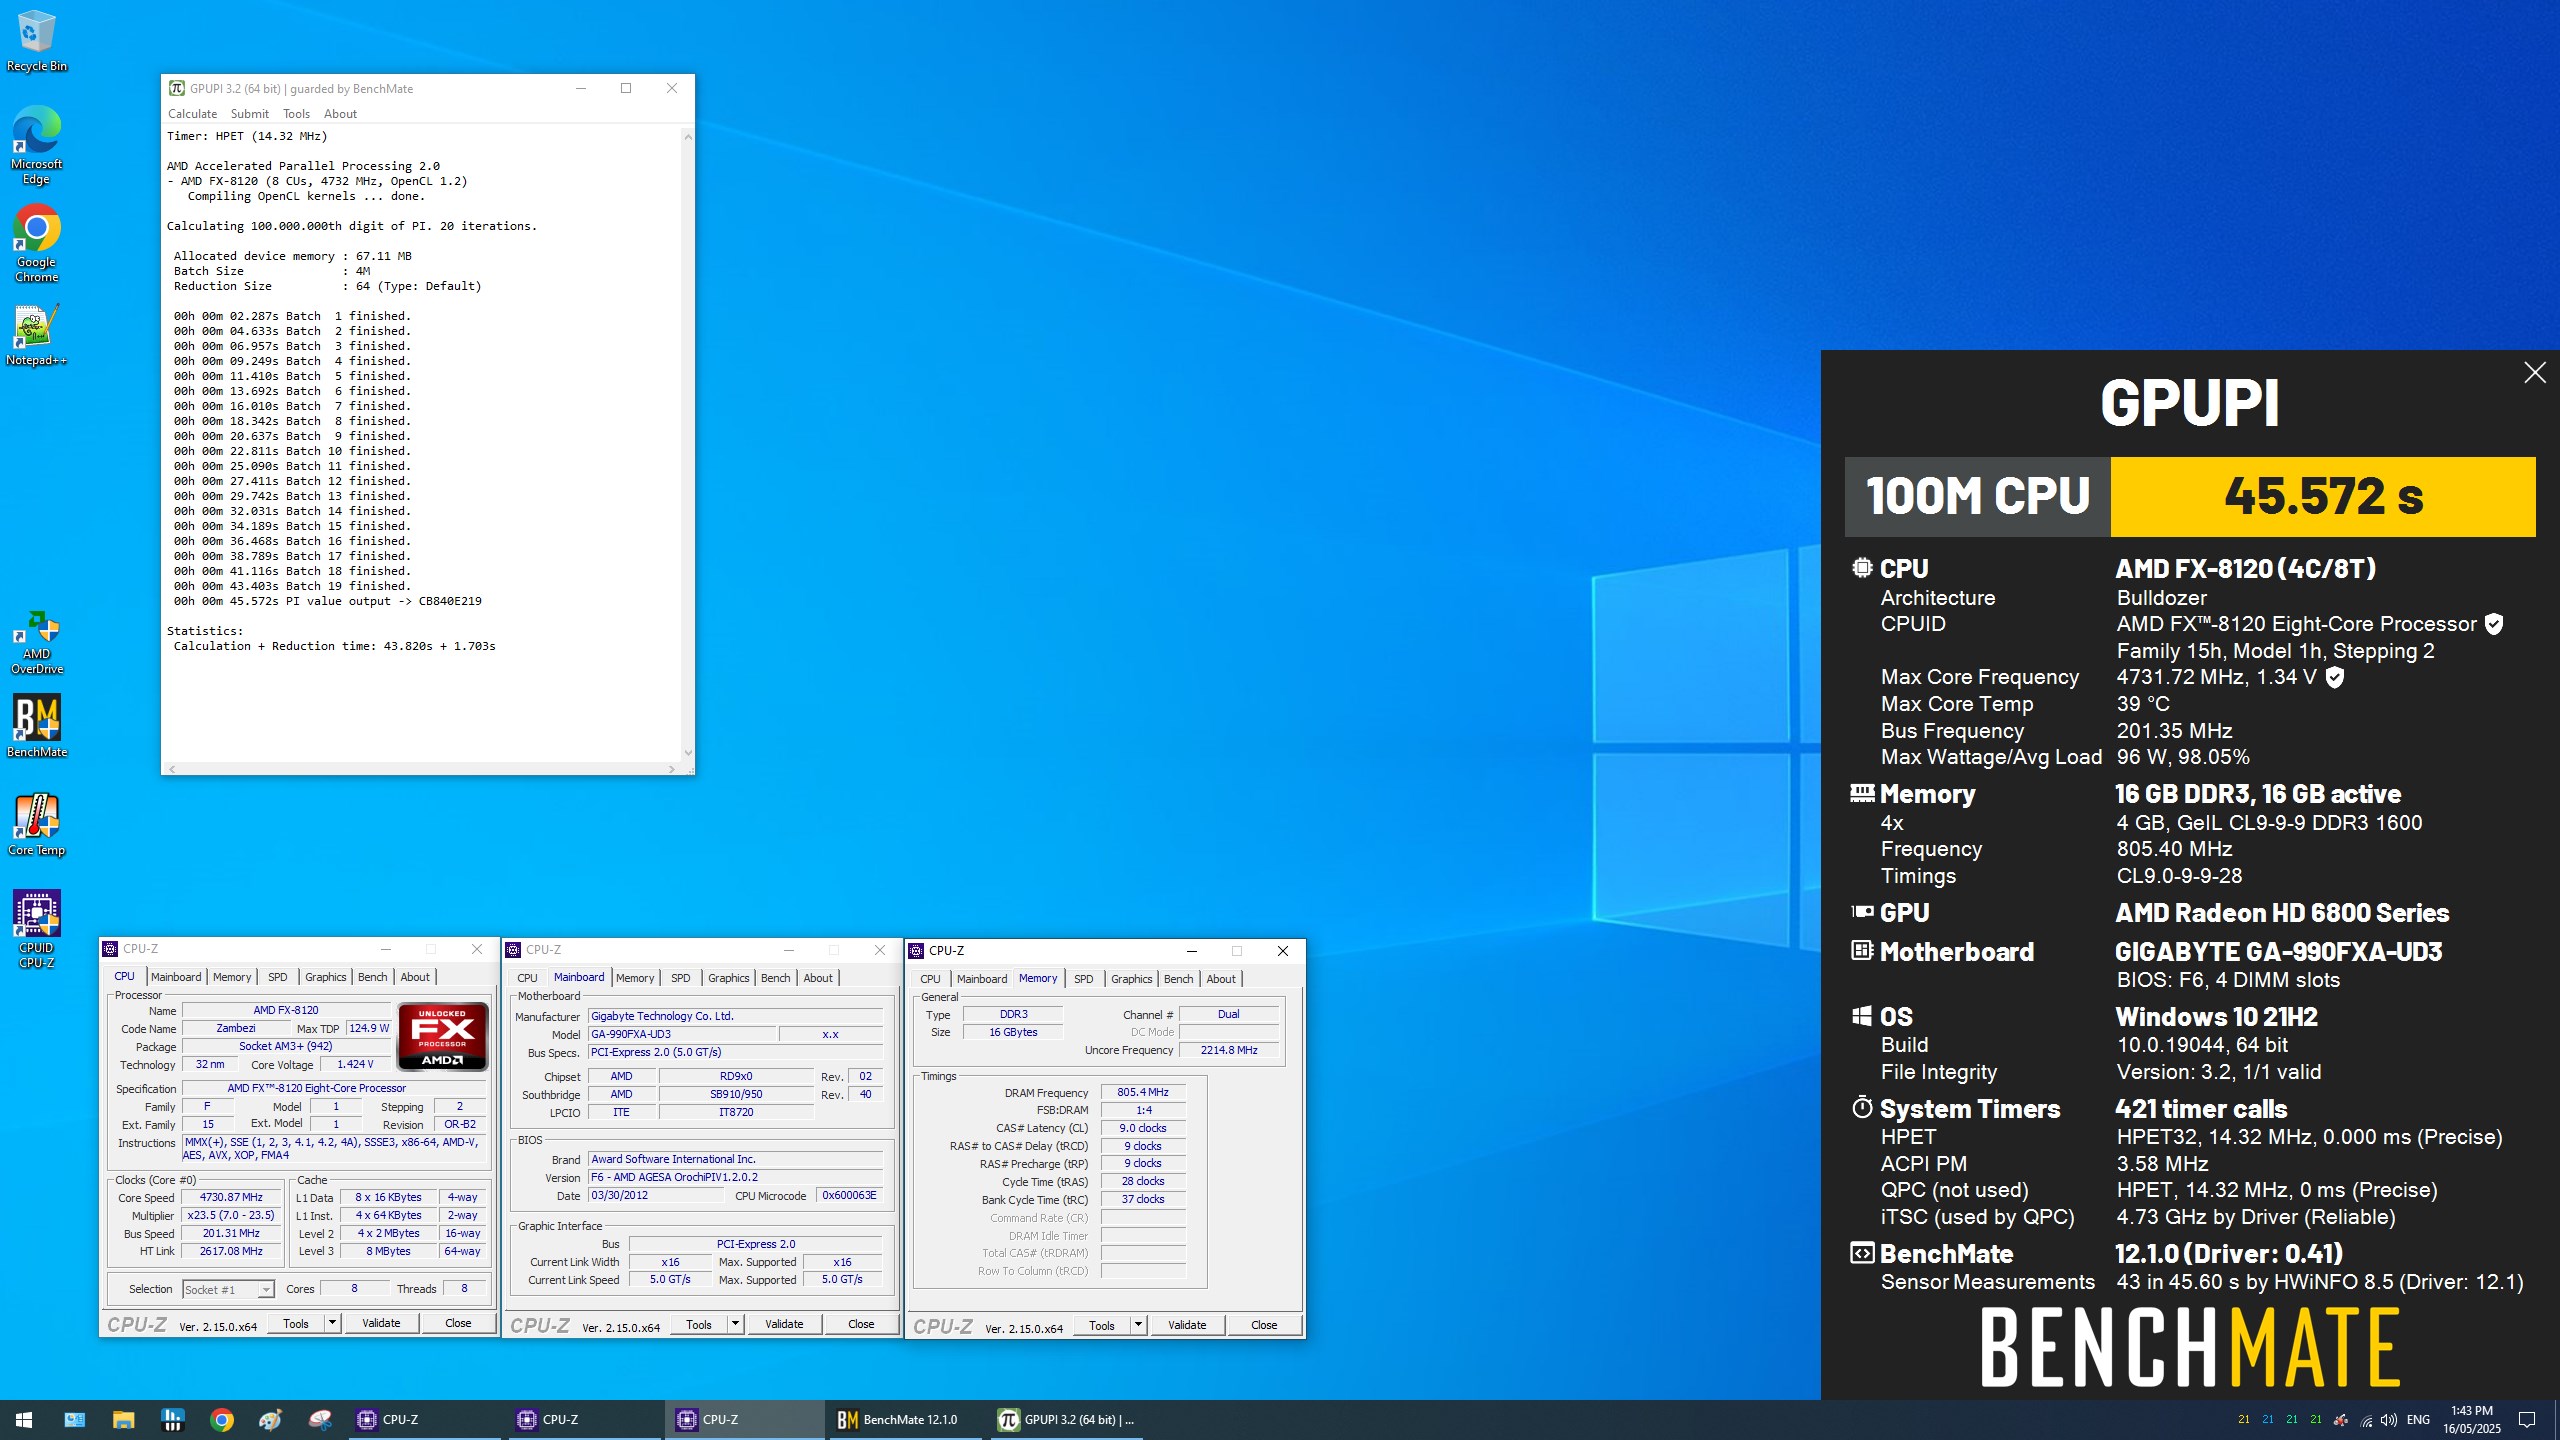
Task: Click GPUPI vertical scrollbar down arrow
Action: (688, 753)
